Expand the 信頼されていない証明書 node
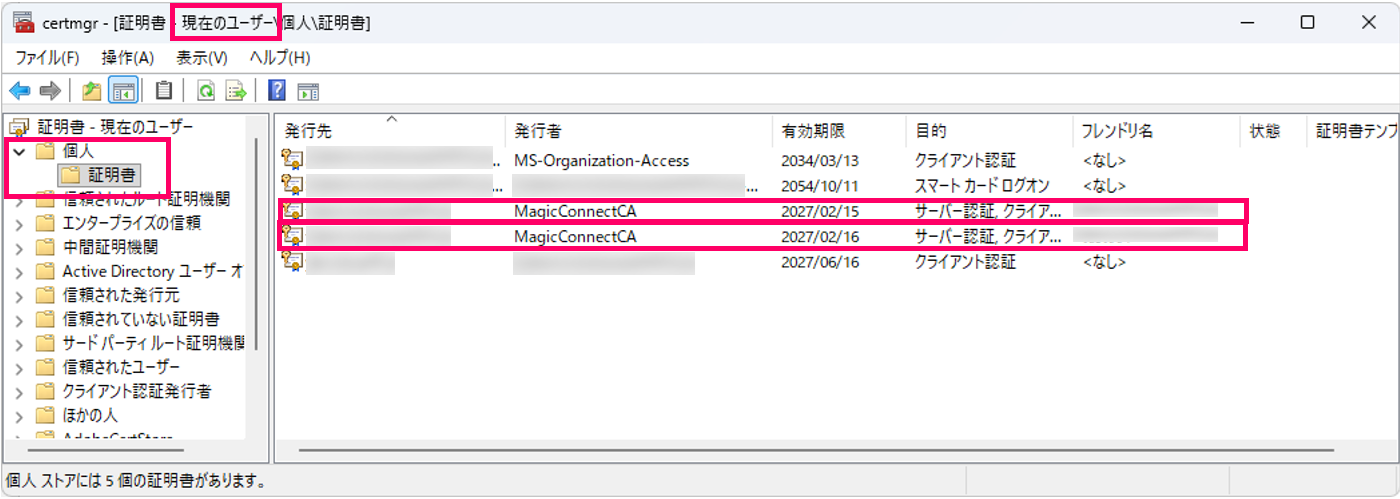 [x=19, y=319]
